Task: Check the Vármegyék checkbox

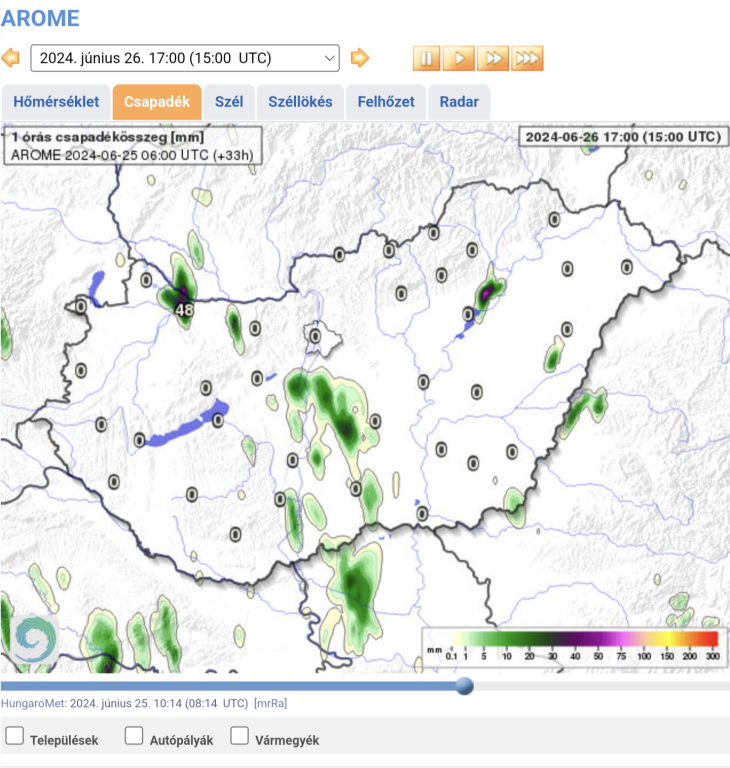Action: tap(239, 736)
